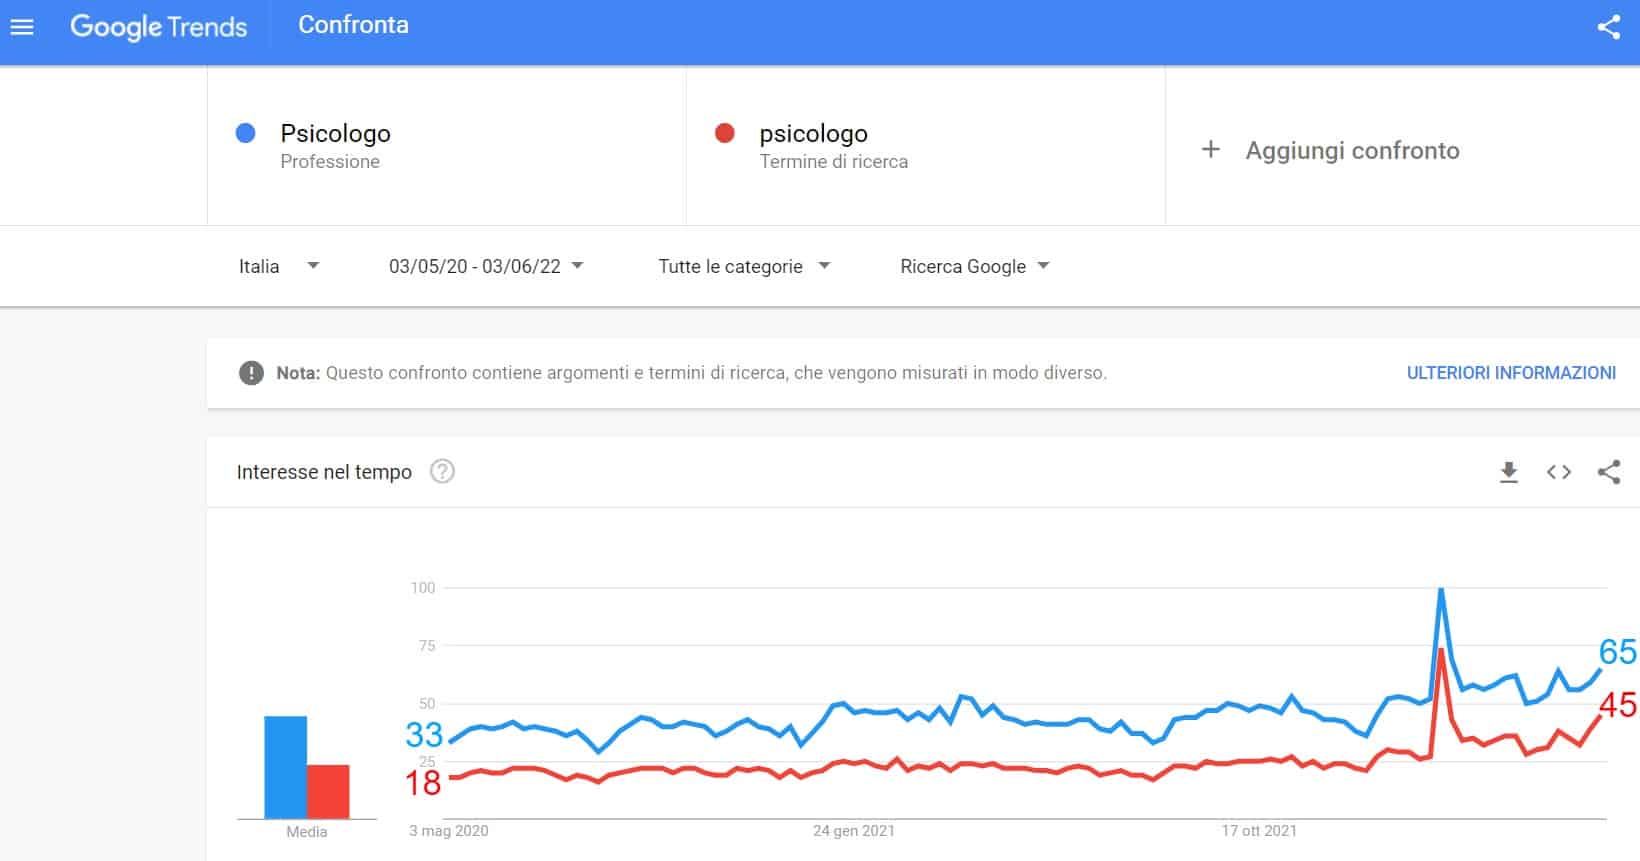Click the Google Trends logo
Image resolution: width=1640 pixels, height=861 pixels.
(158, 26)
